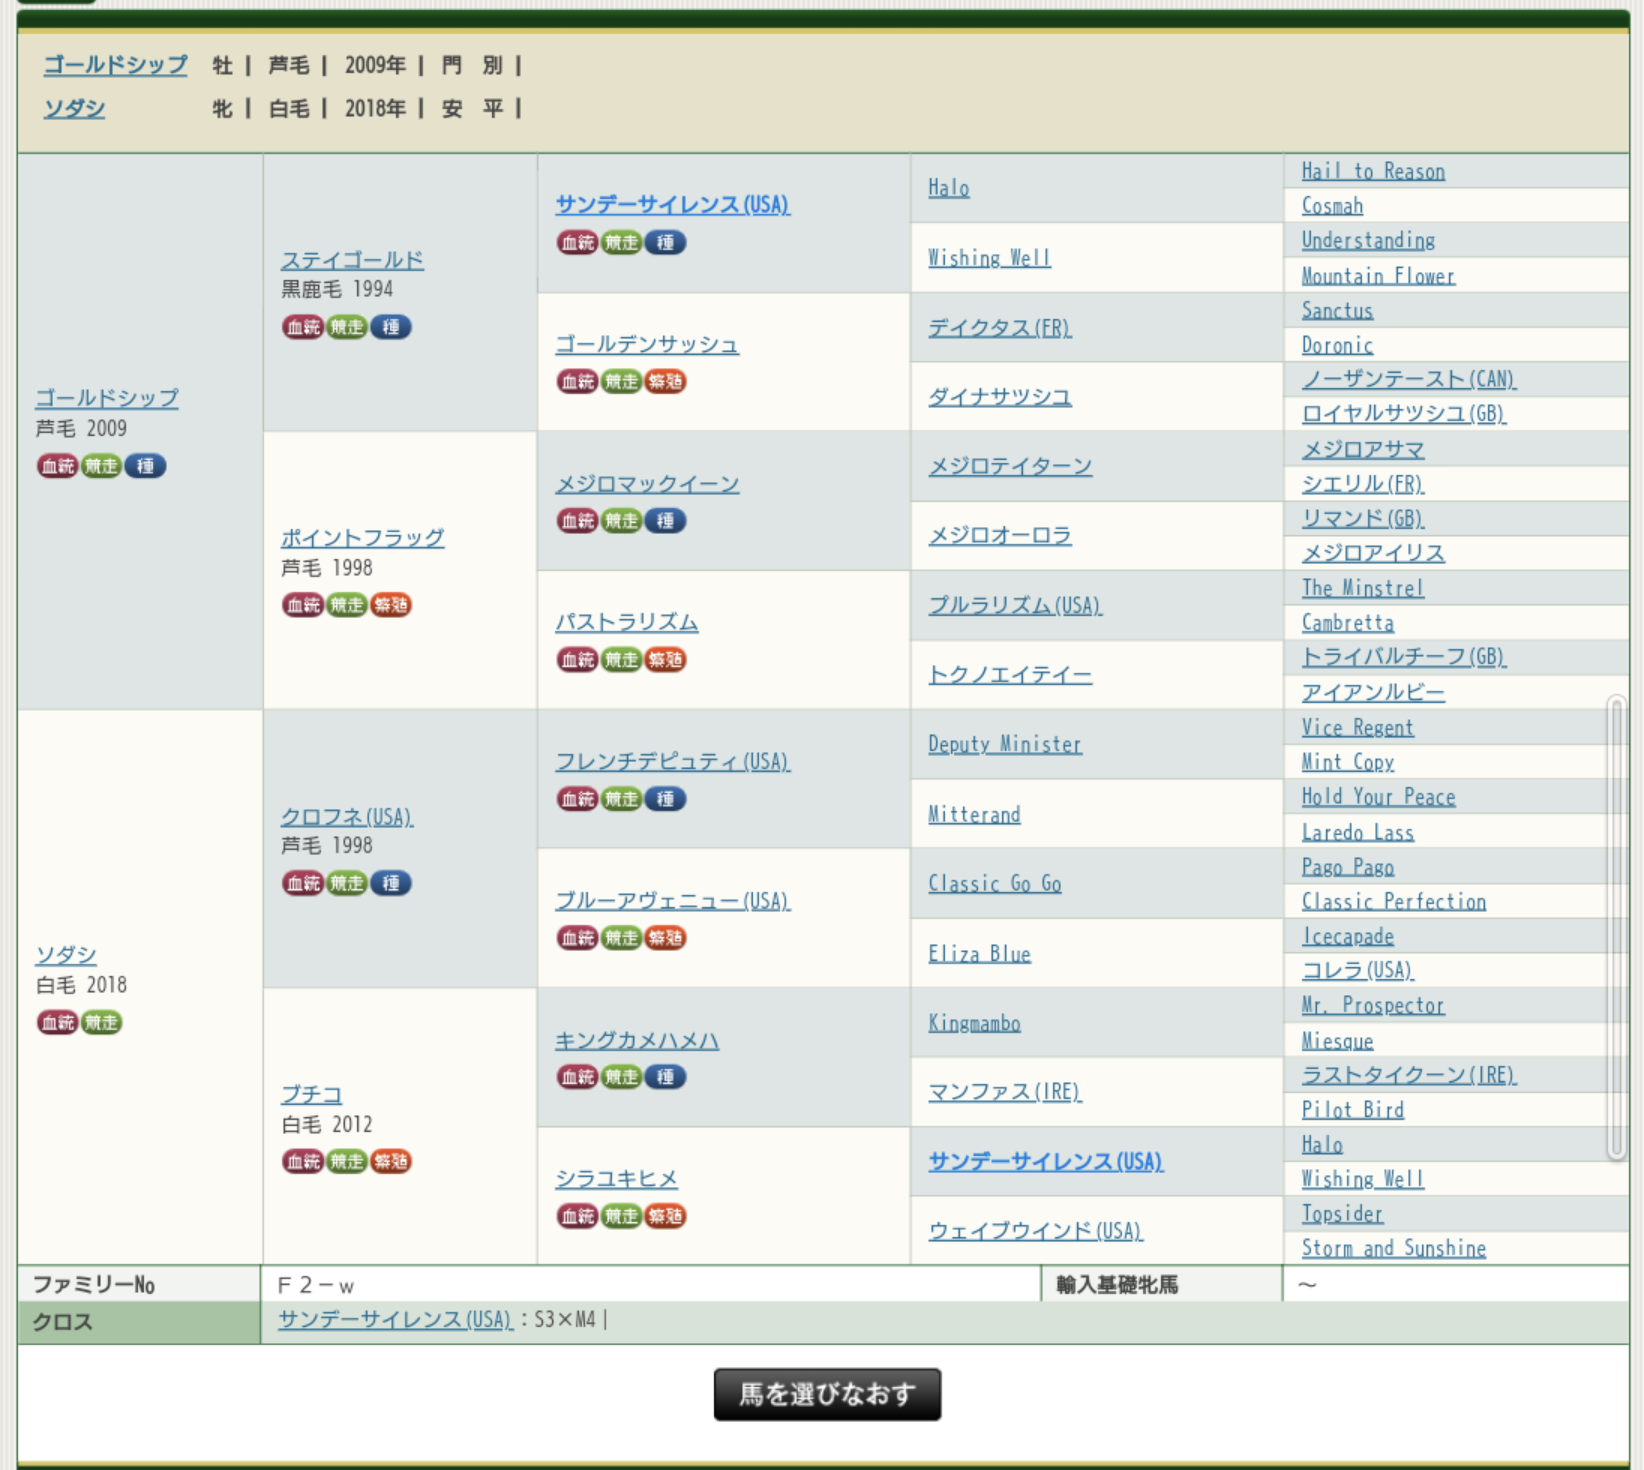Open ゴールドシップ link in the top header

coord(115,65)
